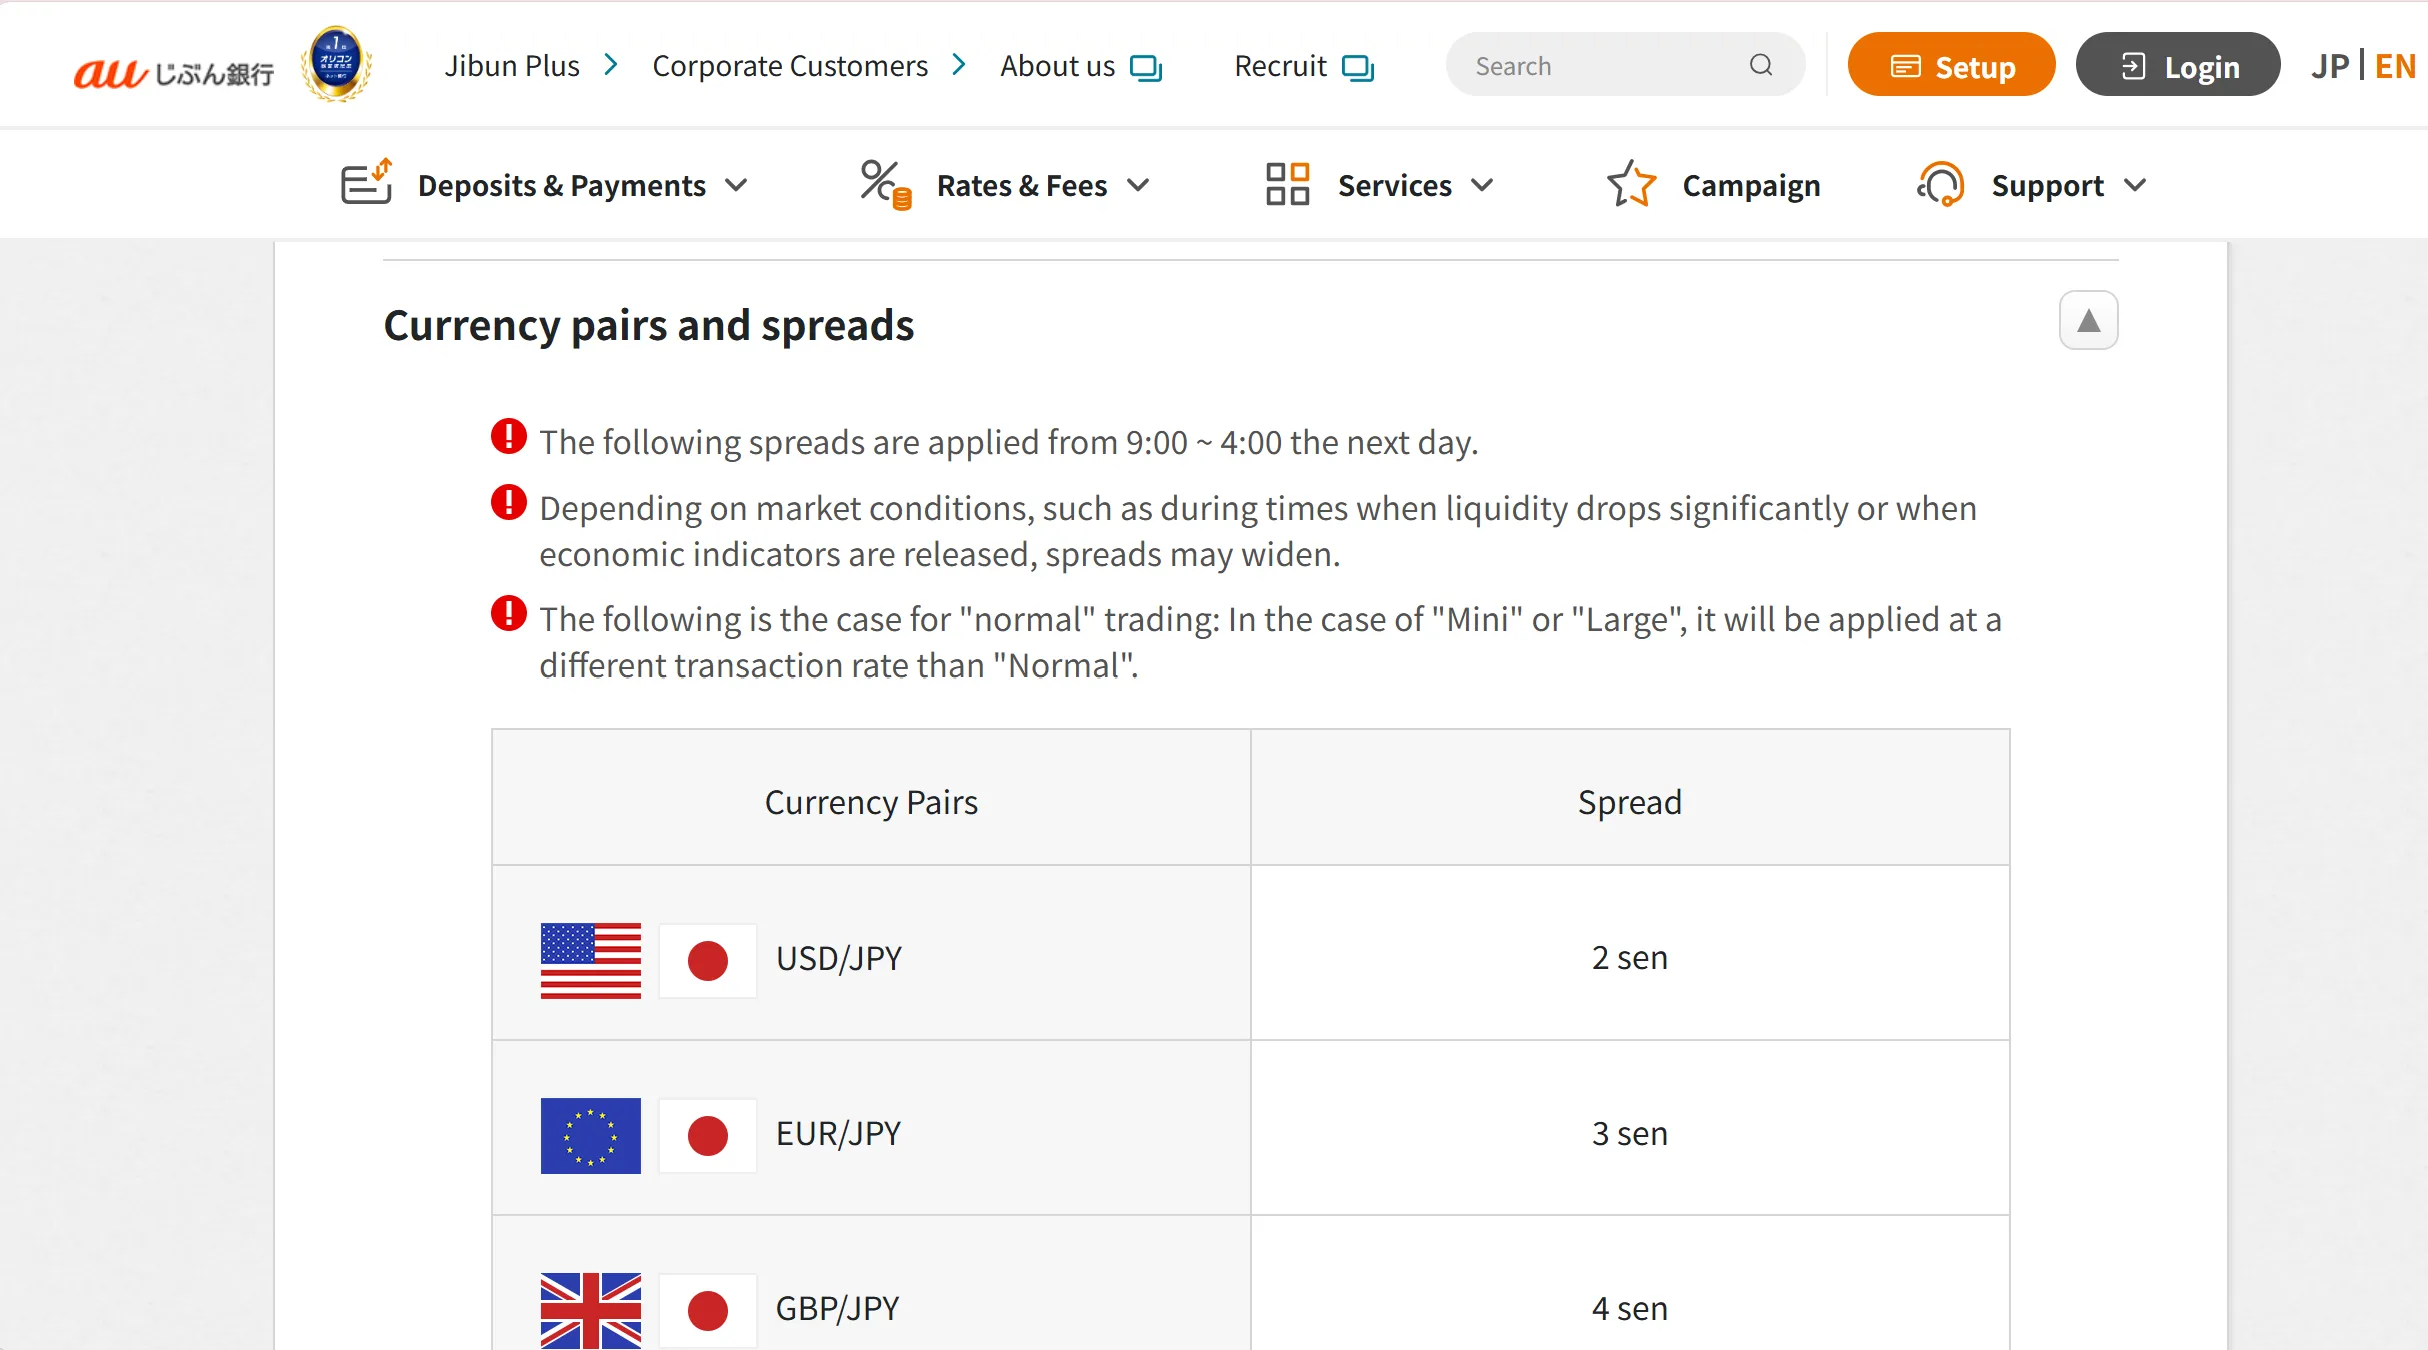The image size is (2428, 1350).
Task: Click the au Jibun Bank logo
Action: coord(174,72)
